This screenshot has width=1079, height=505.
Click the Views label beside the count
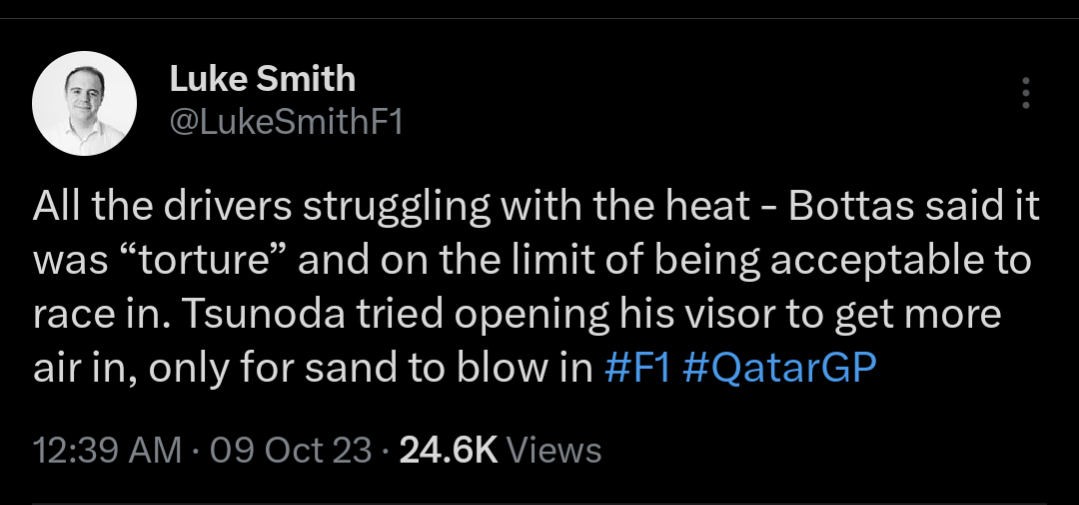pos(554,450)
